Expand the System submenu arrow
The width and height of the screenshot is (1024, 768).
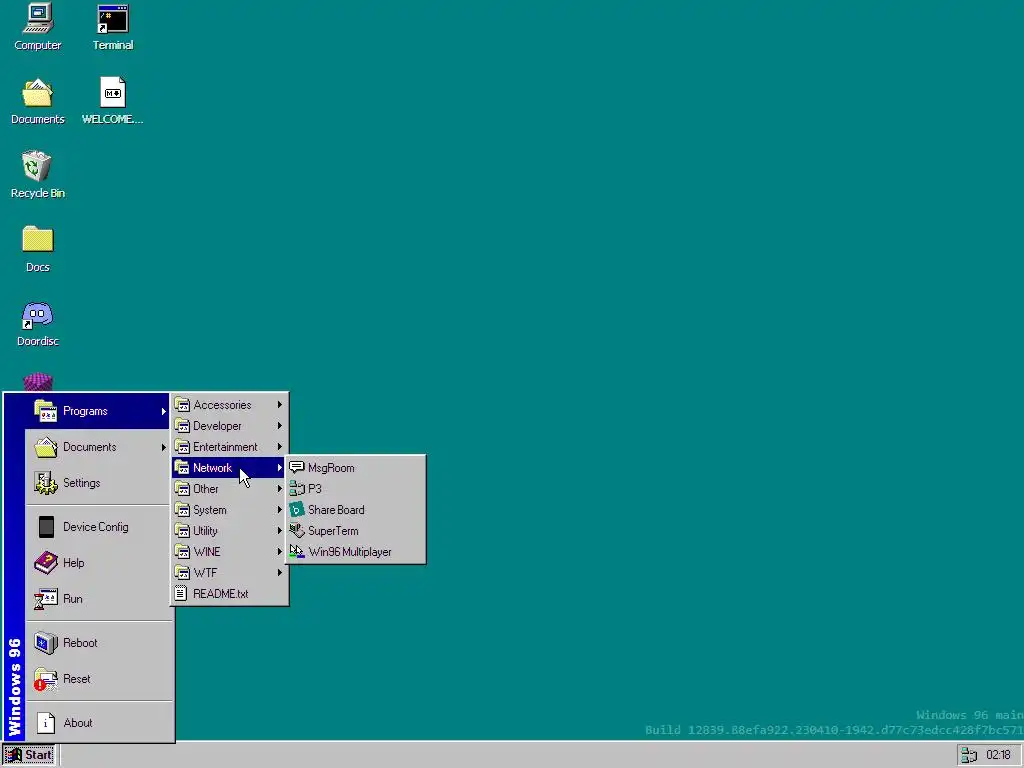click(x=280, y=509)
